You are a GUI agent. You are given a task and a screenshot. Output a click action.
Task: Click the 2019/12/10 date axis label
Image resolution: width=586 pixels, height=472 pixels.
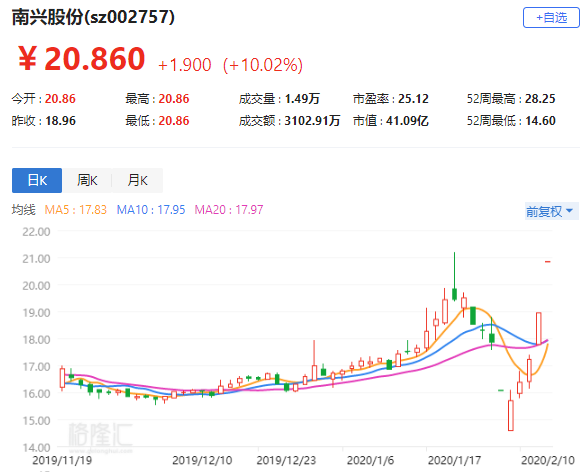pyautogui.click(x=202, y=460)
